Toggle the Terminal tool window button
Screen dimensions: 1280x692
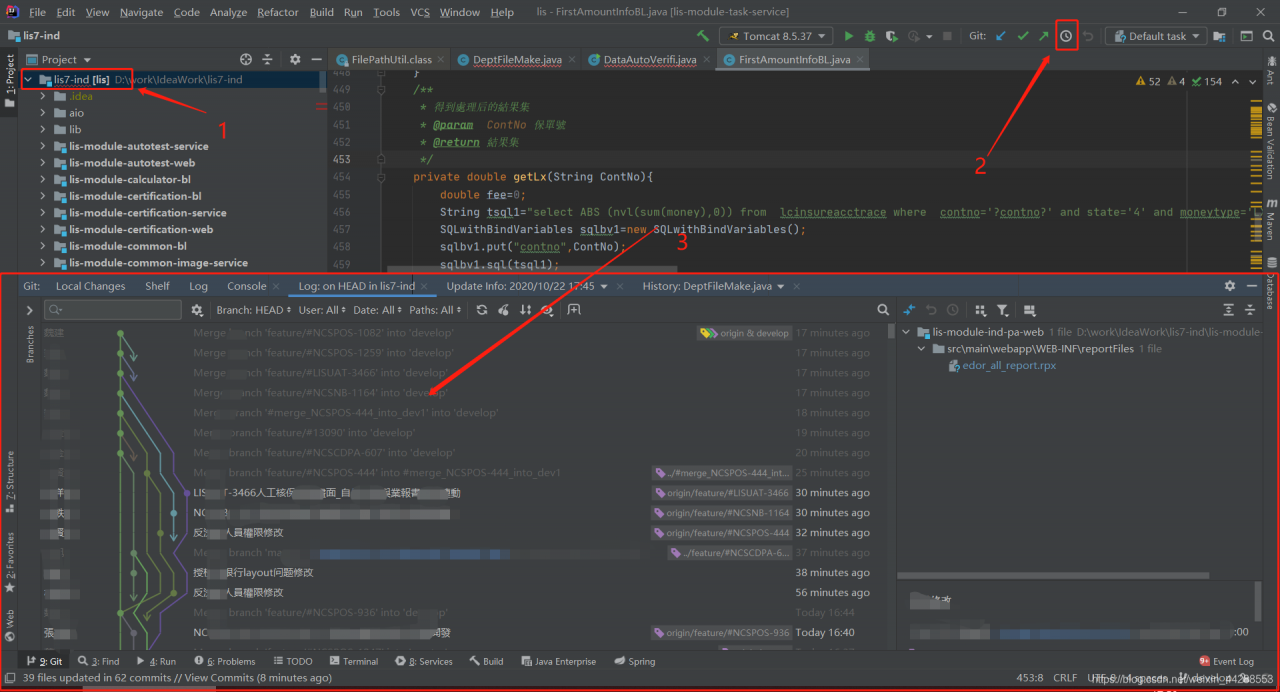pyautogui.click(x=353, y=661)
